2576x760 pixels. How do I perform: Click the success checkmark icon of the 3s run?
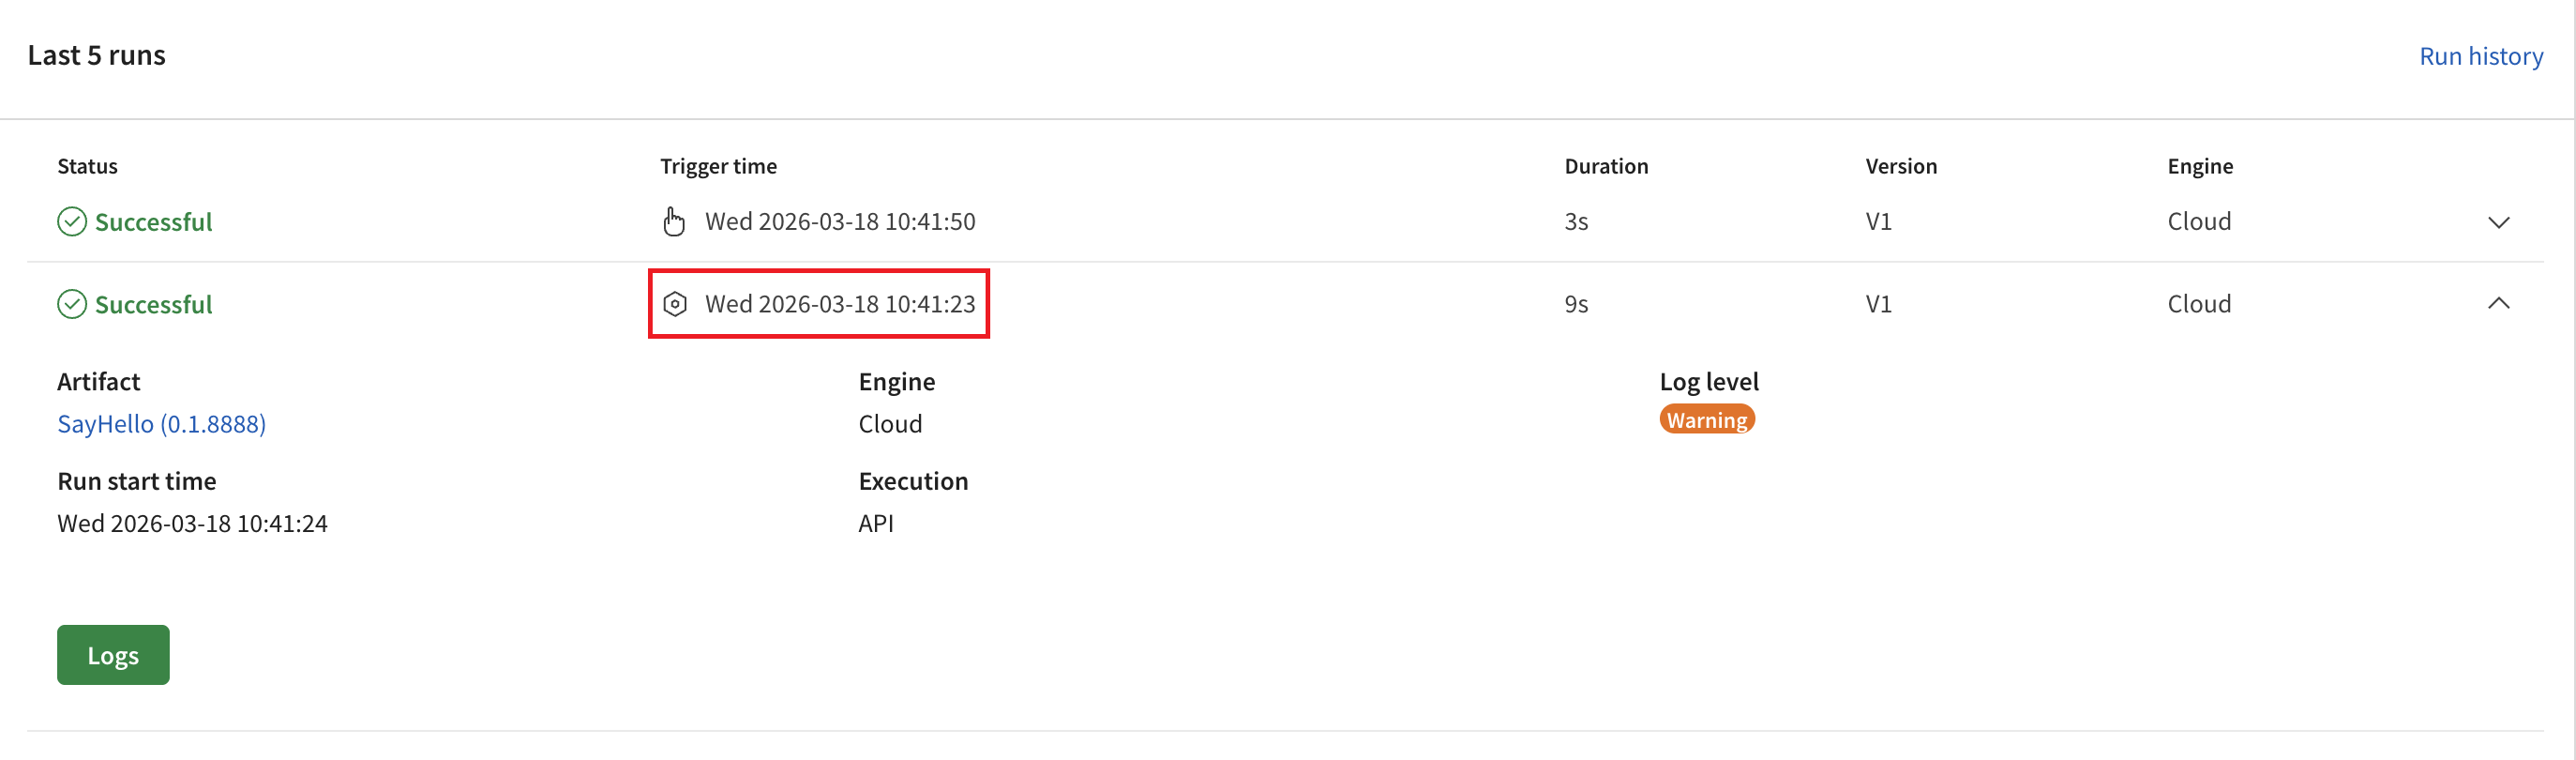click(x=72, y=221)
